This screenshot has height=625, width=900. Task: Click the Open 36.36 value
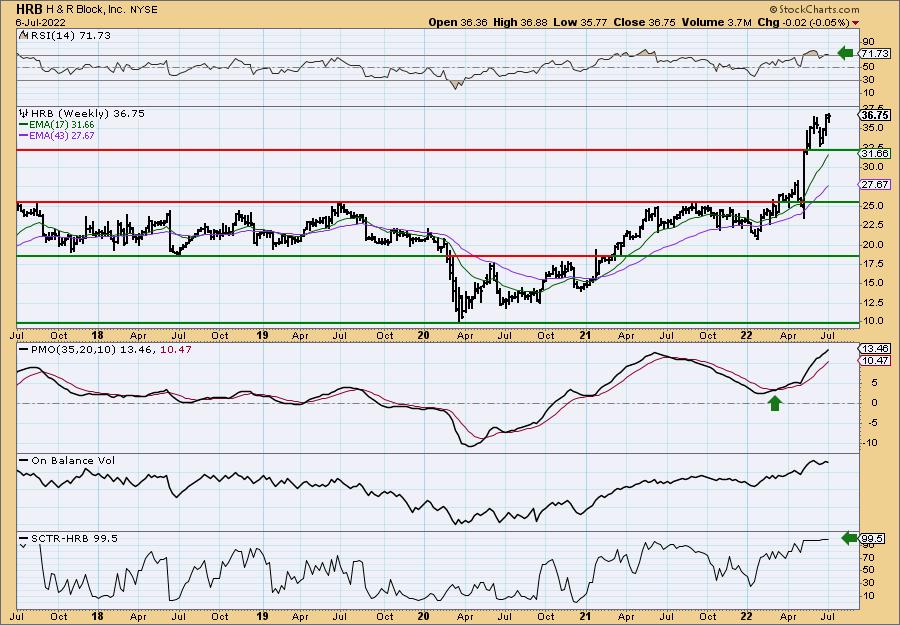click(x=459, y=22)
